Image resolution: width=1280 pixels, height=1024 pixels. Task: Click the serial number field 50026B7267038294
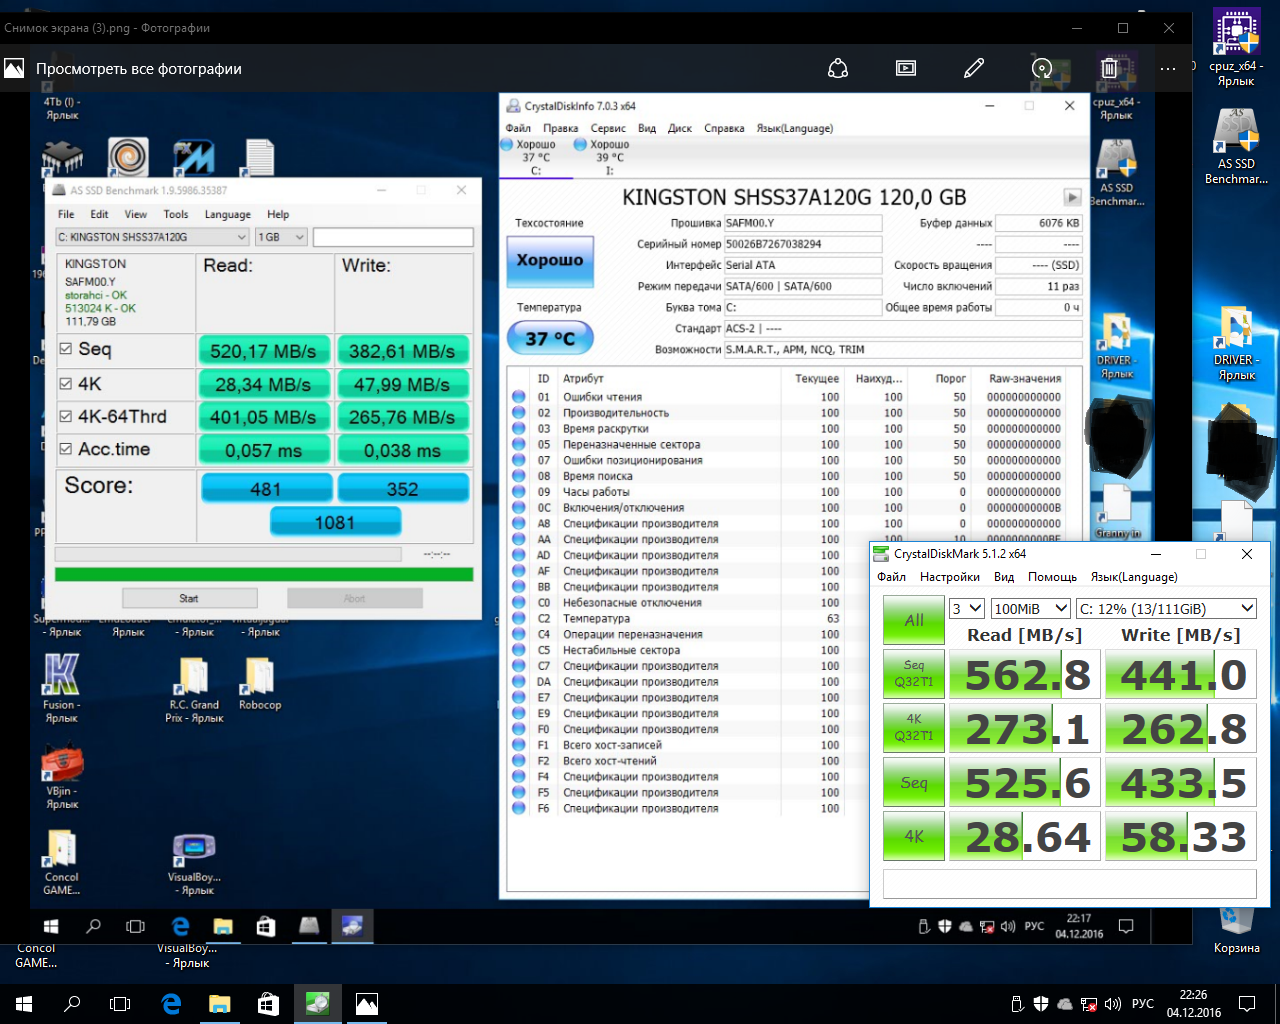click(x=803, y=244)
